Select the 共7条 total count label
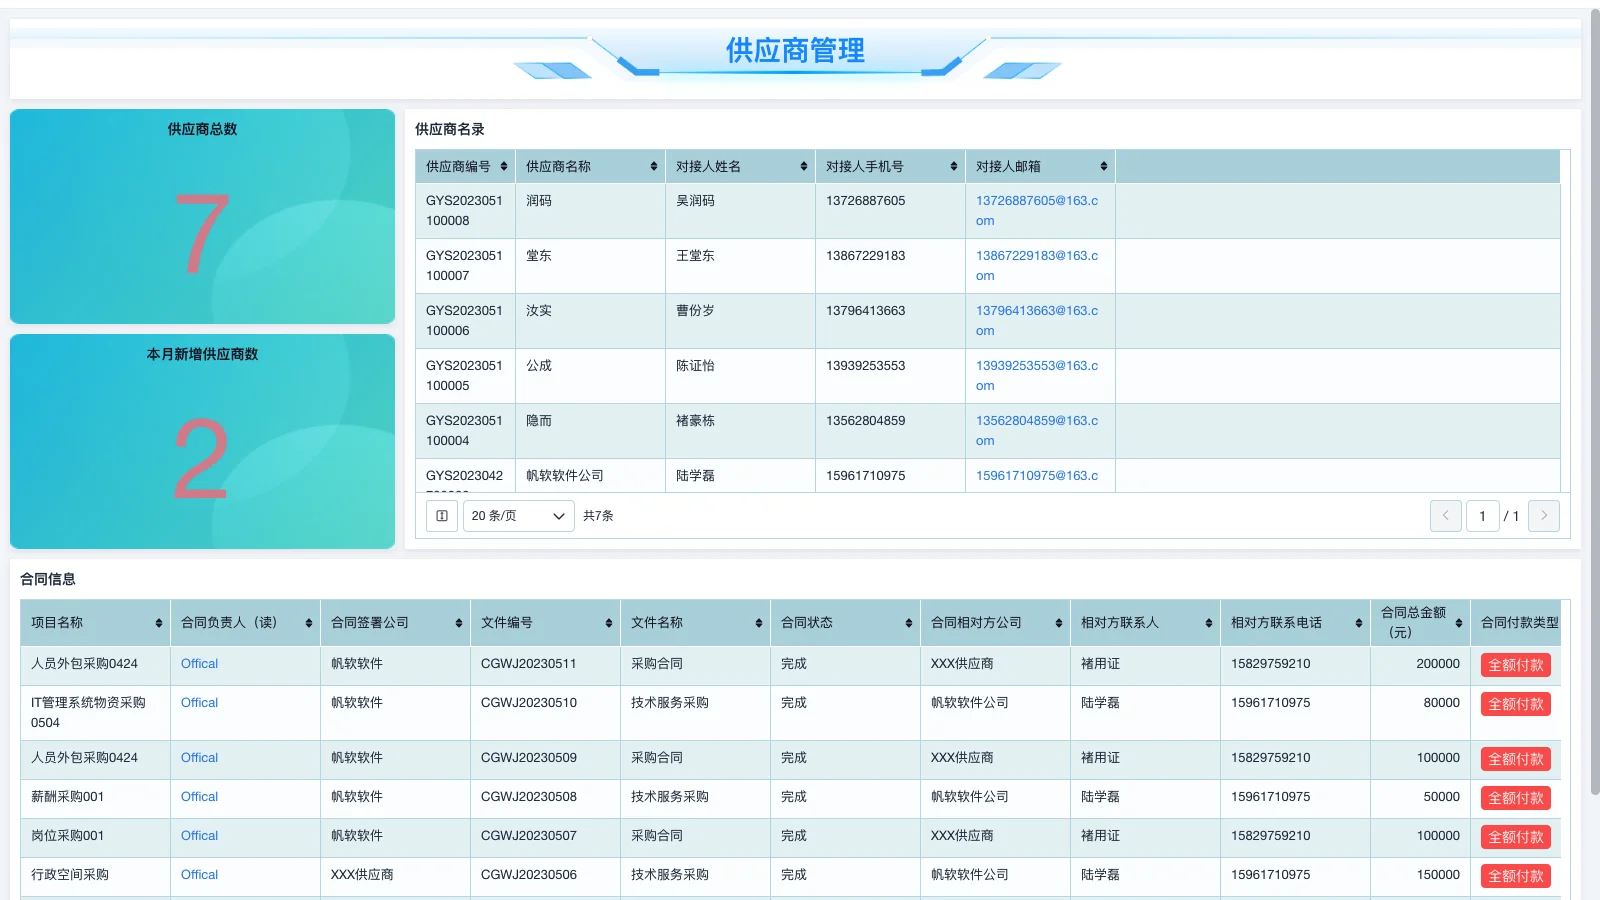1600x900 pixels. [598, 516]
